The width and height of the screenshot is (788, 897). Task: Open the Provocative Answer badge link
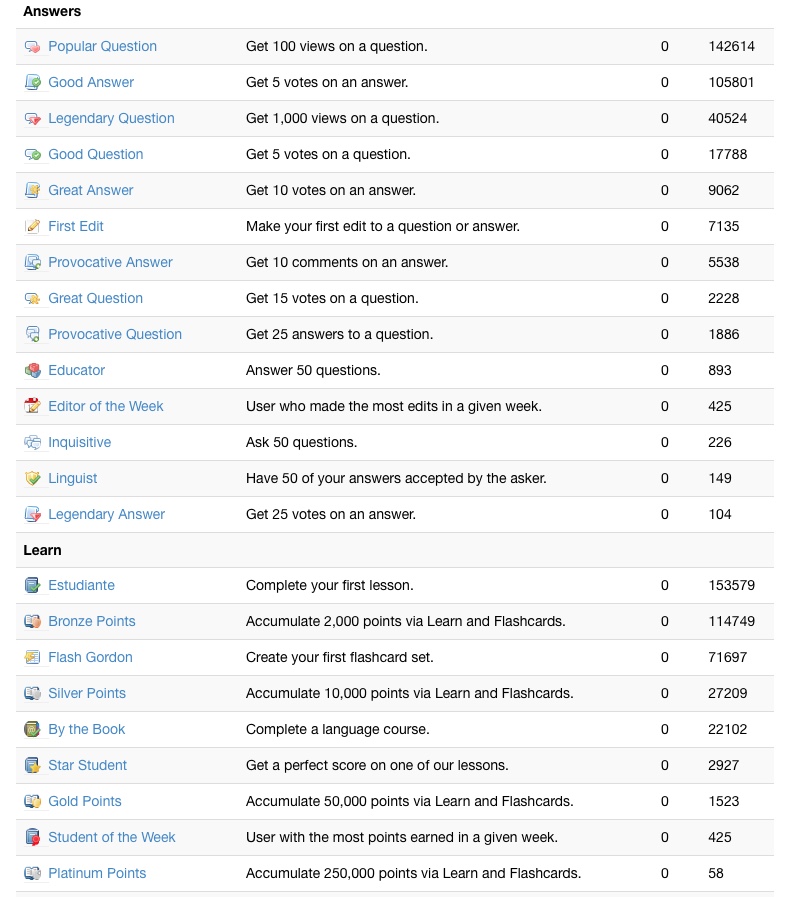(x=110, y=263)
